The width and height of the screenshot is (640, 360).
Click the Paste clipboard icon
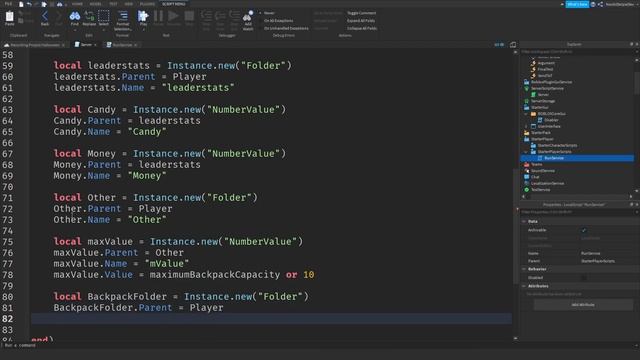(9, 17)
